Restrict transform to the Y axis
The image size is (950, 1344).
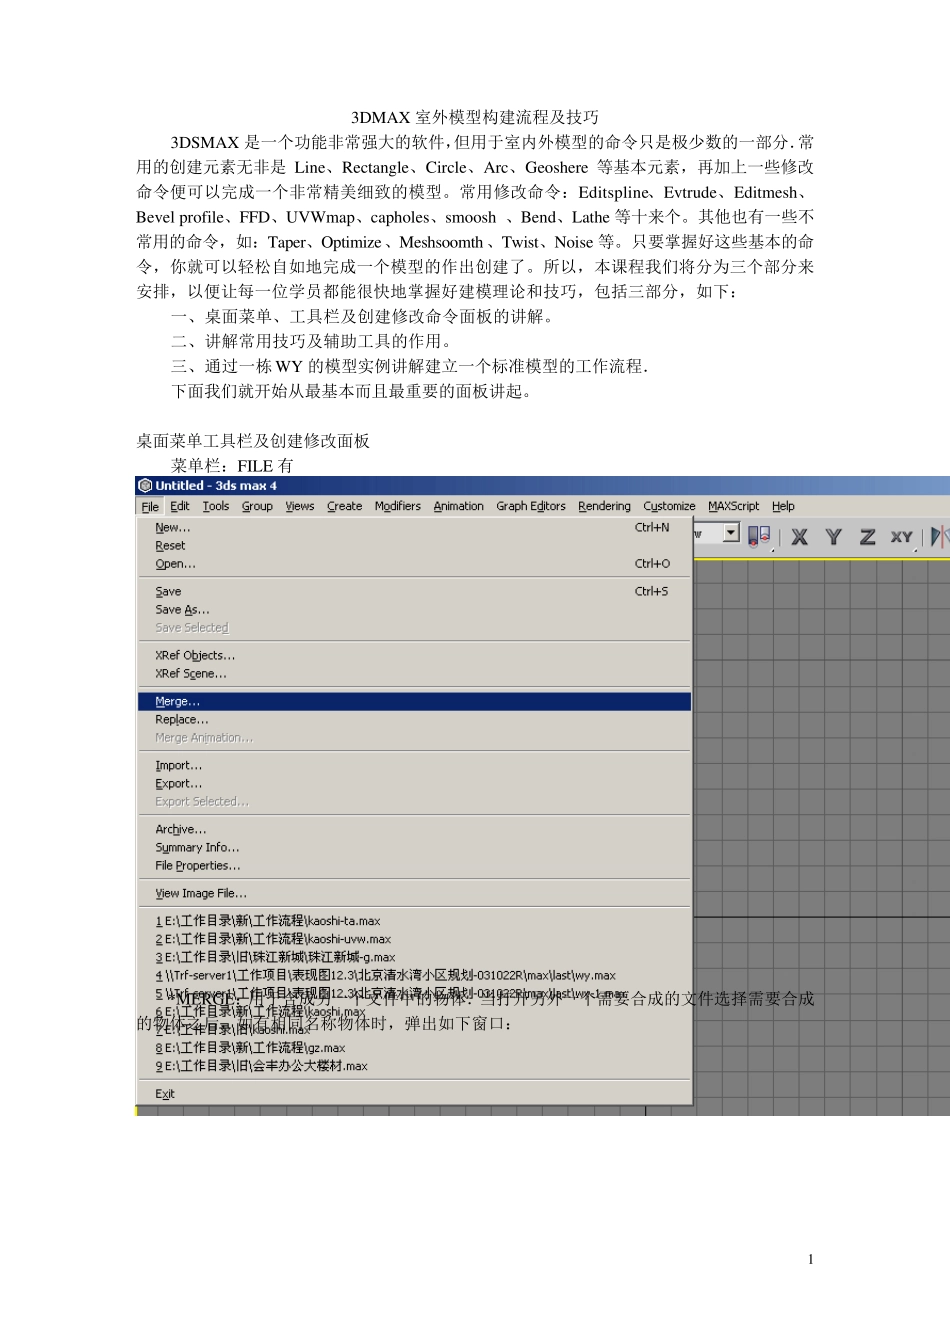pos(833,537)
